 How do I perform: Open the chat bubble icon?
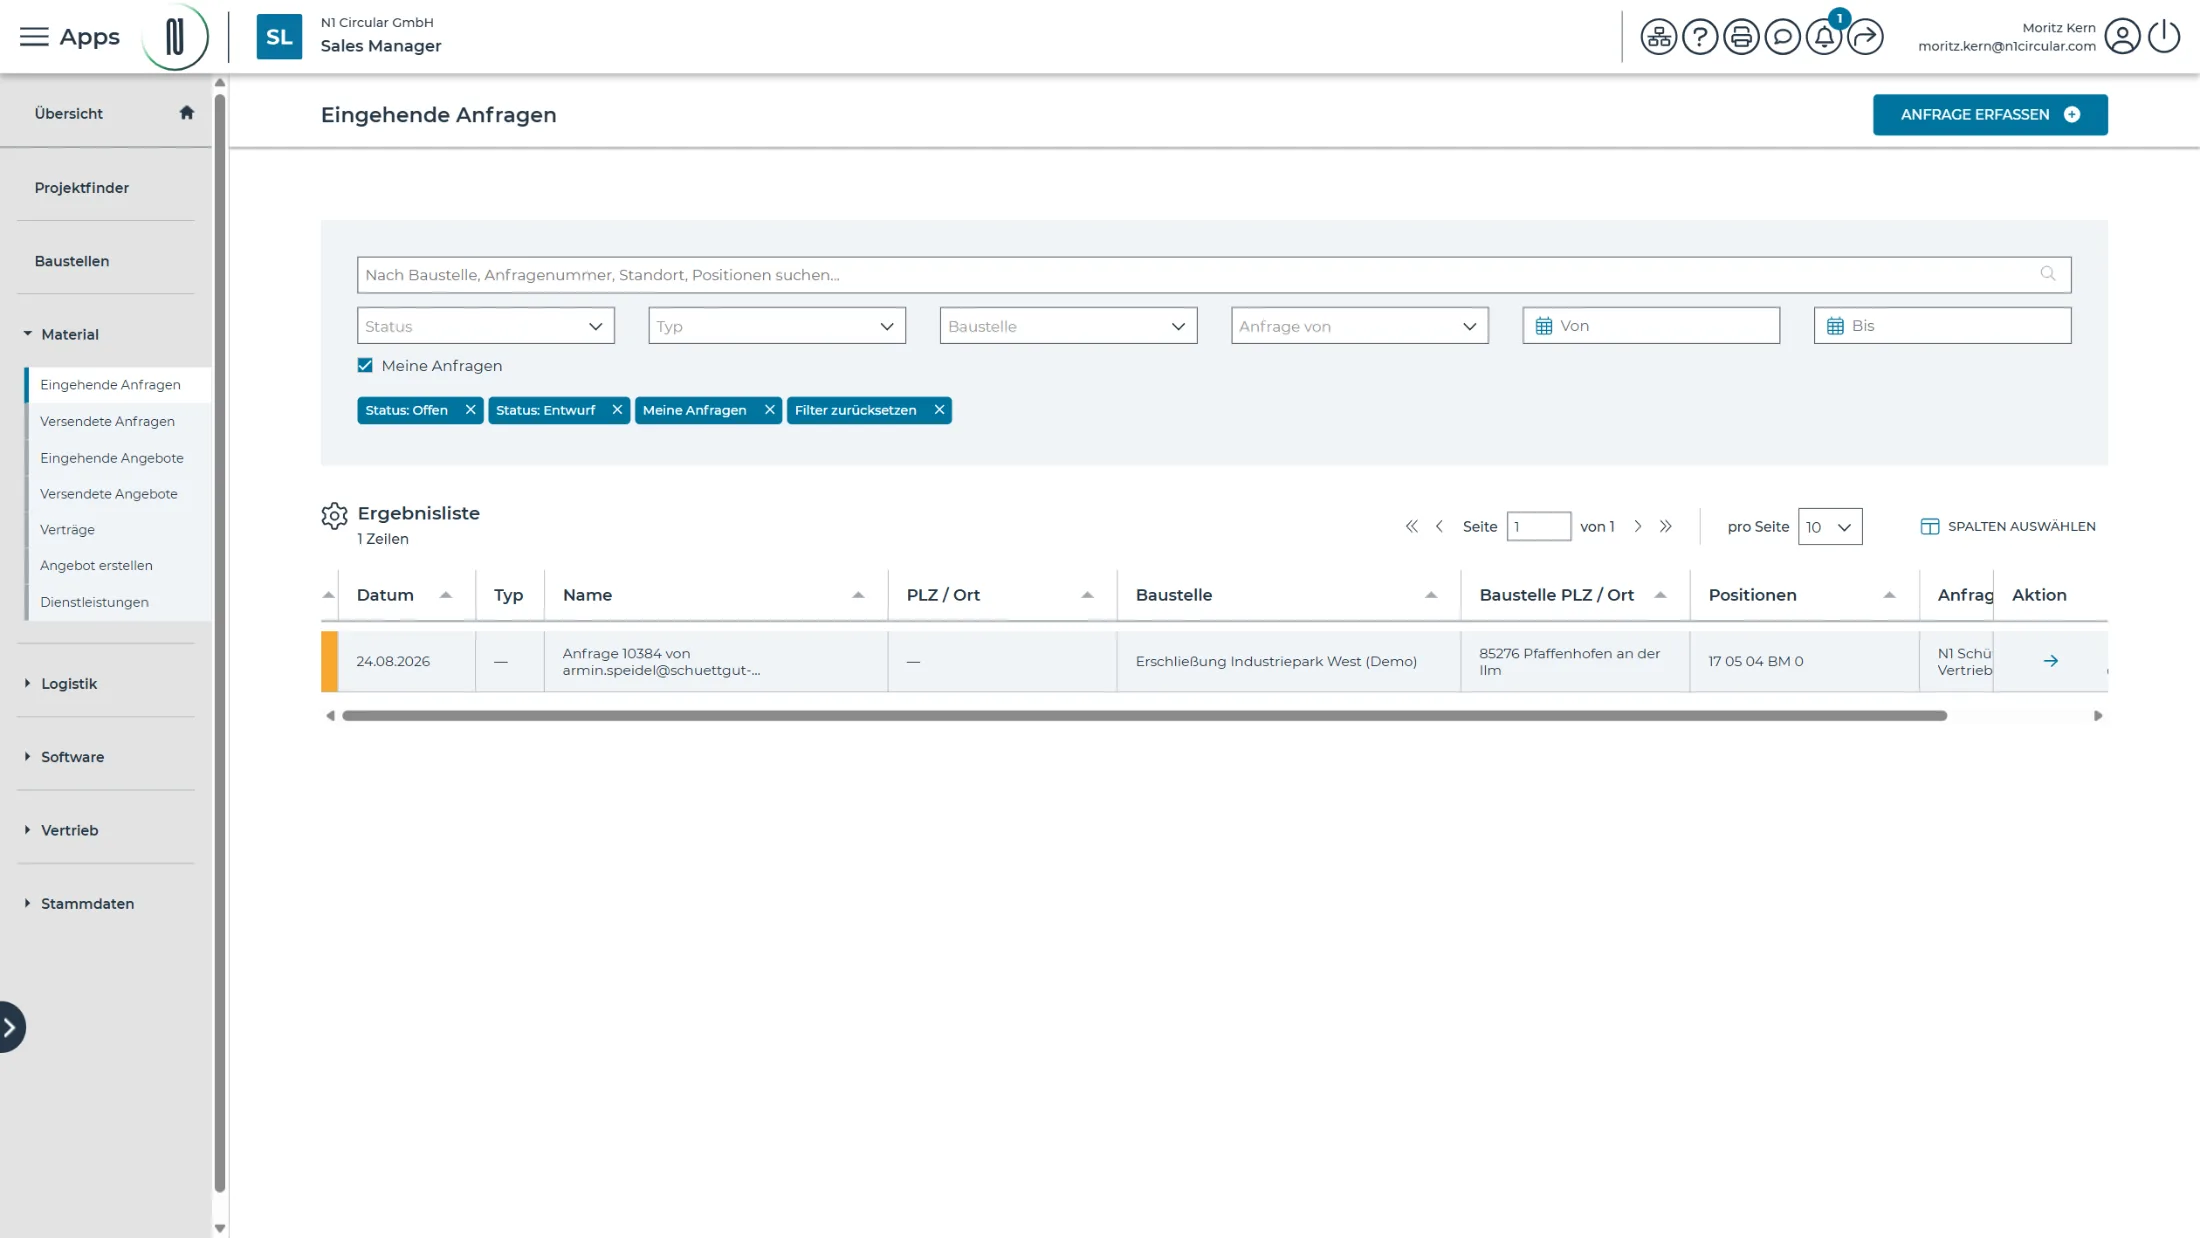click(1782, 37)
